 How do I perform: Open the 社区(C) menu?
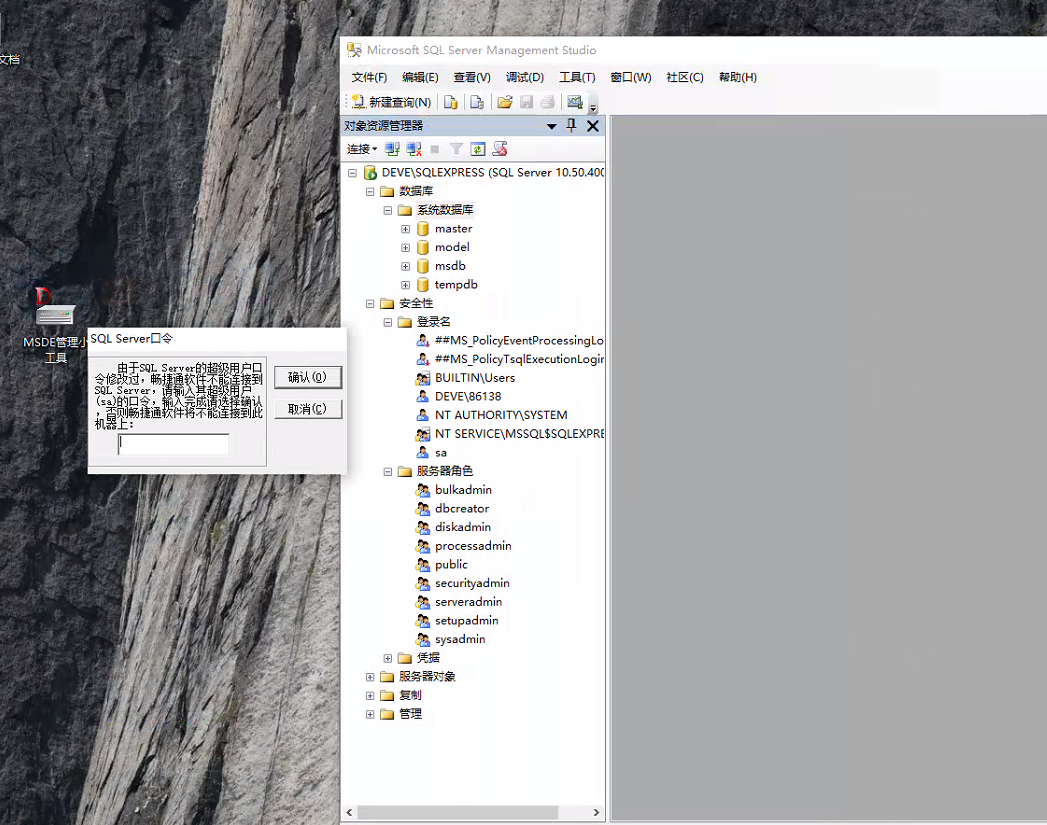coord(684,77)
